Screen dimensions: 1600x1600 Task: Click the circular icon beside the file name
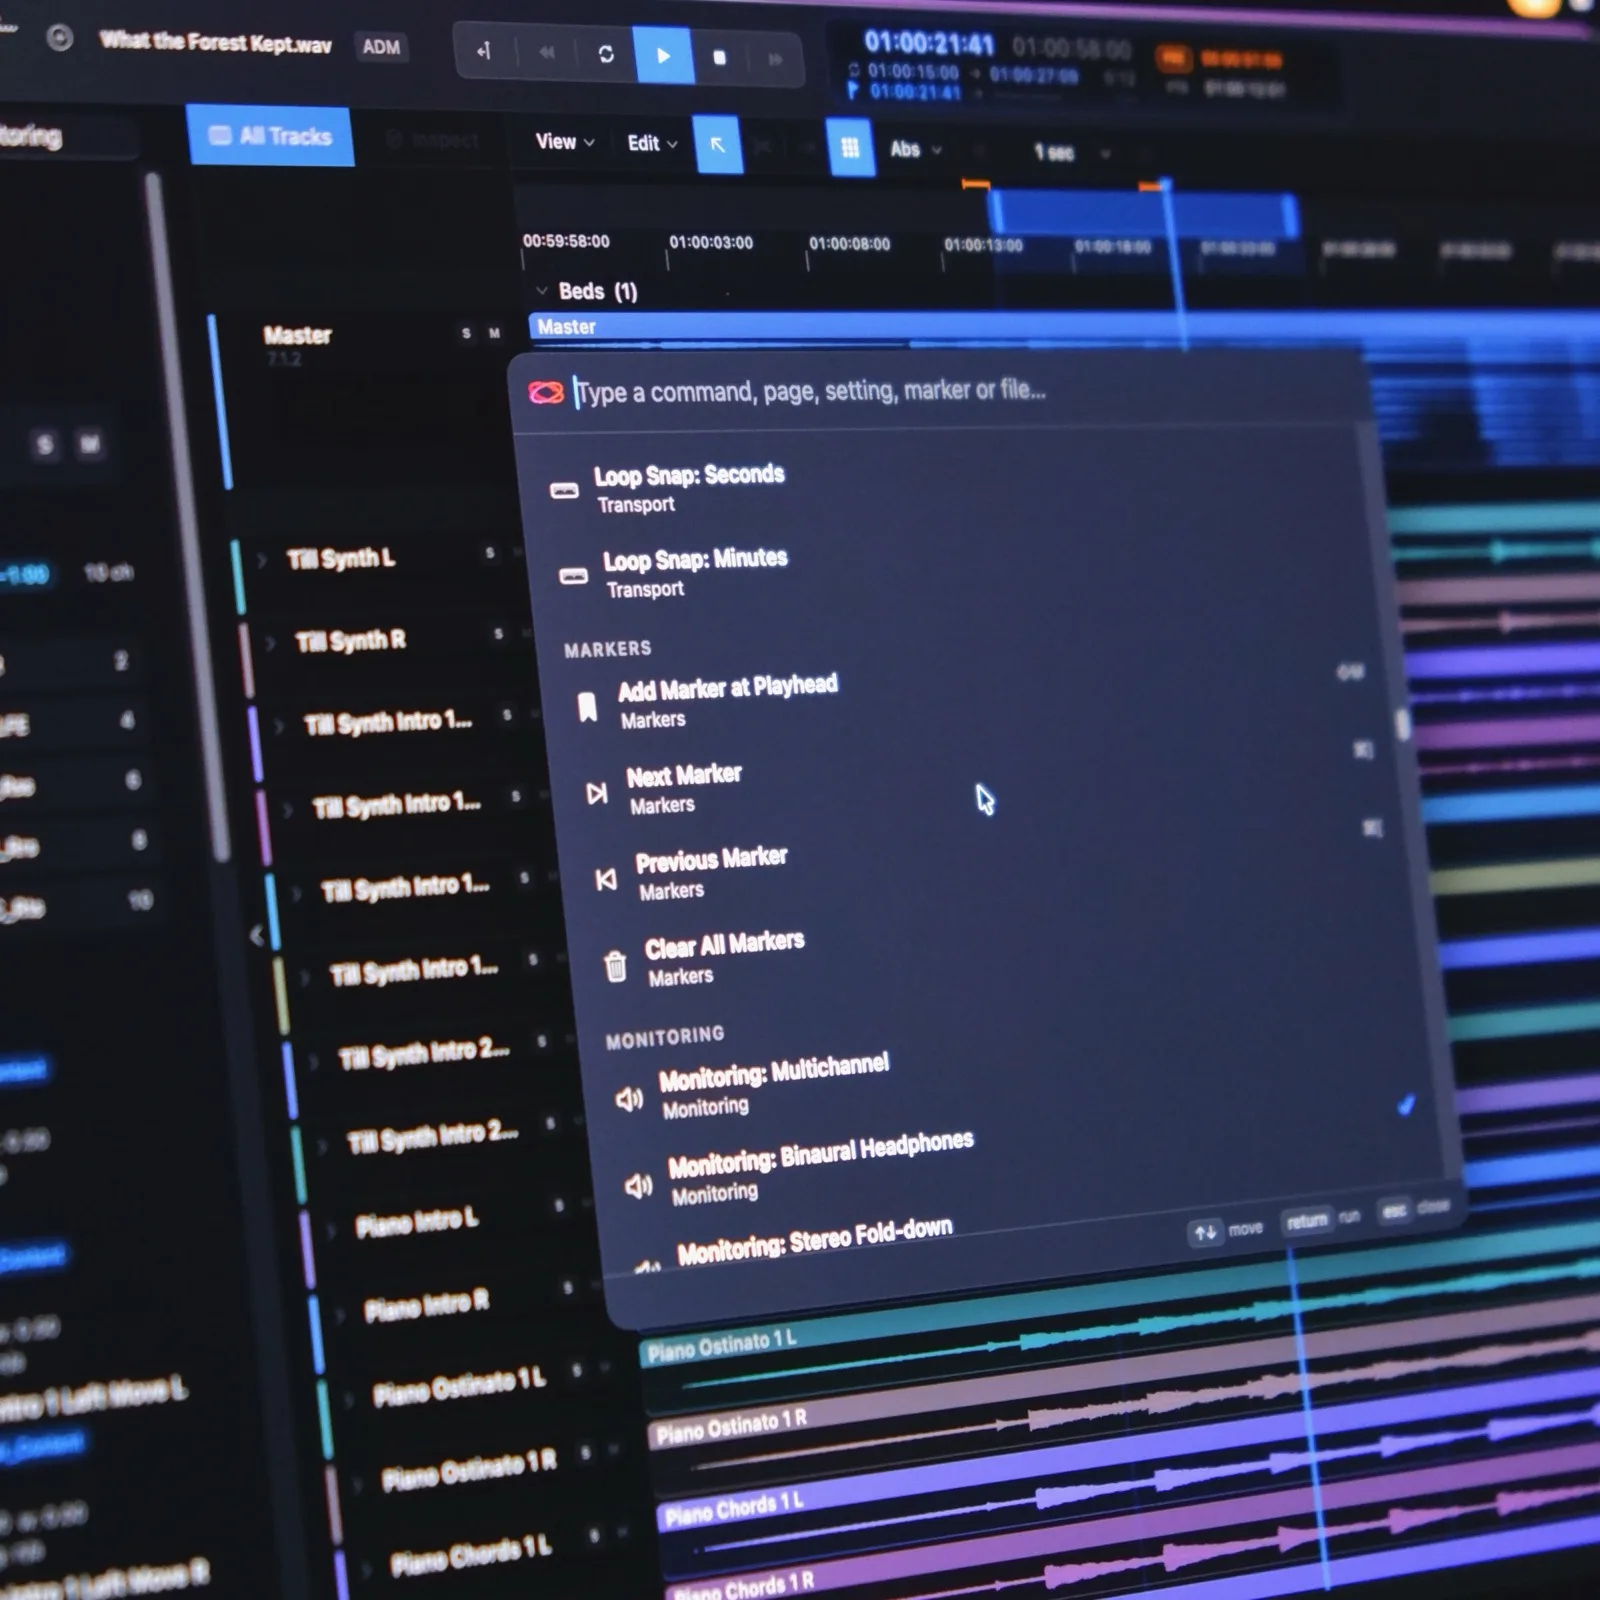pos(60,38)
